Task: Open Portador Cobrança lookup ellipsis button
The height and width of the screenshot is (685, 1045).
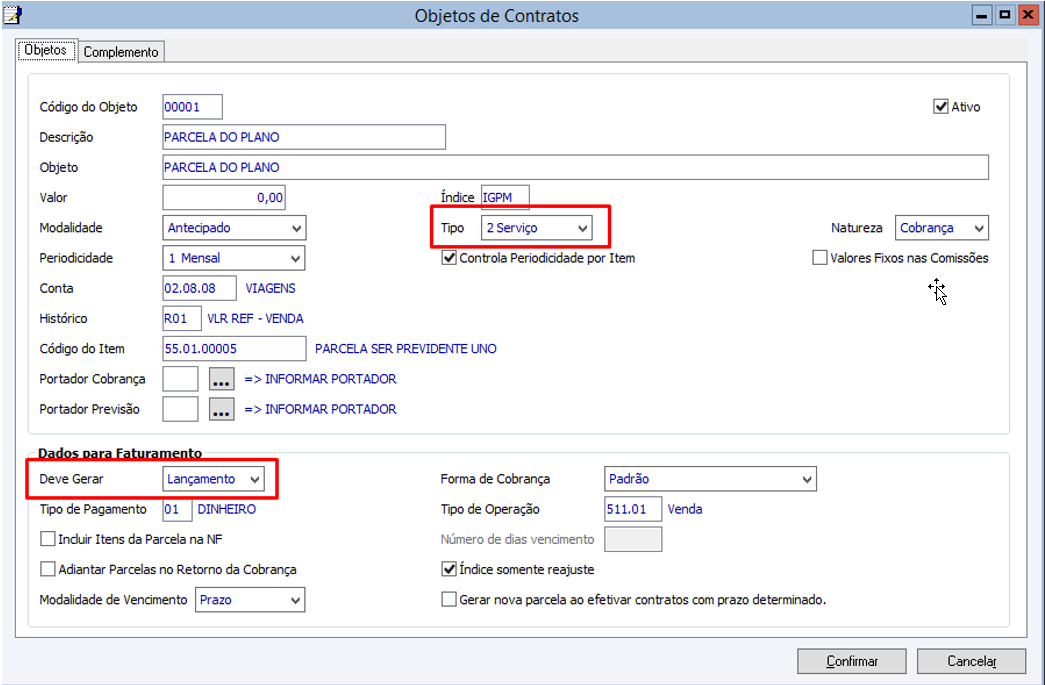Action: pos(221,379)
